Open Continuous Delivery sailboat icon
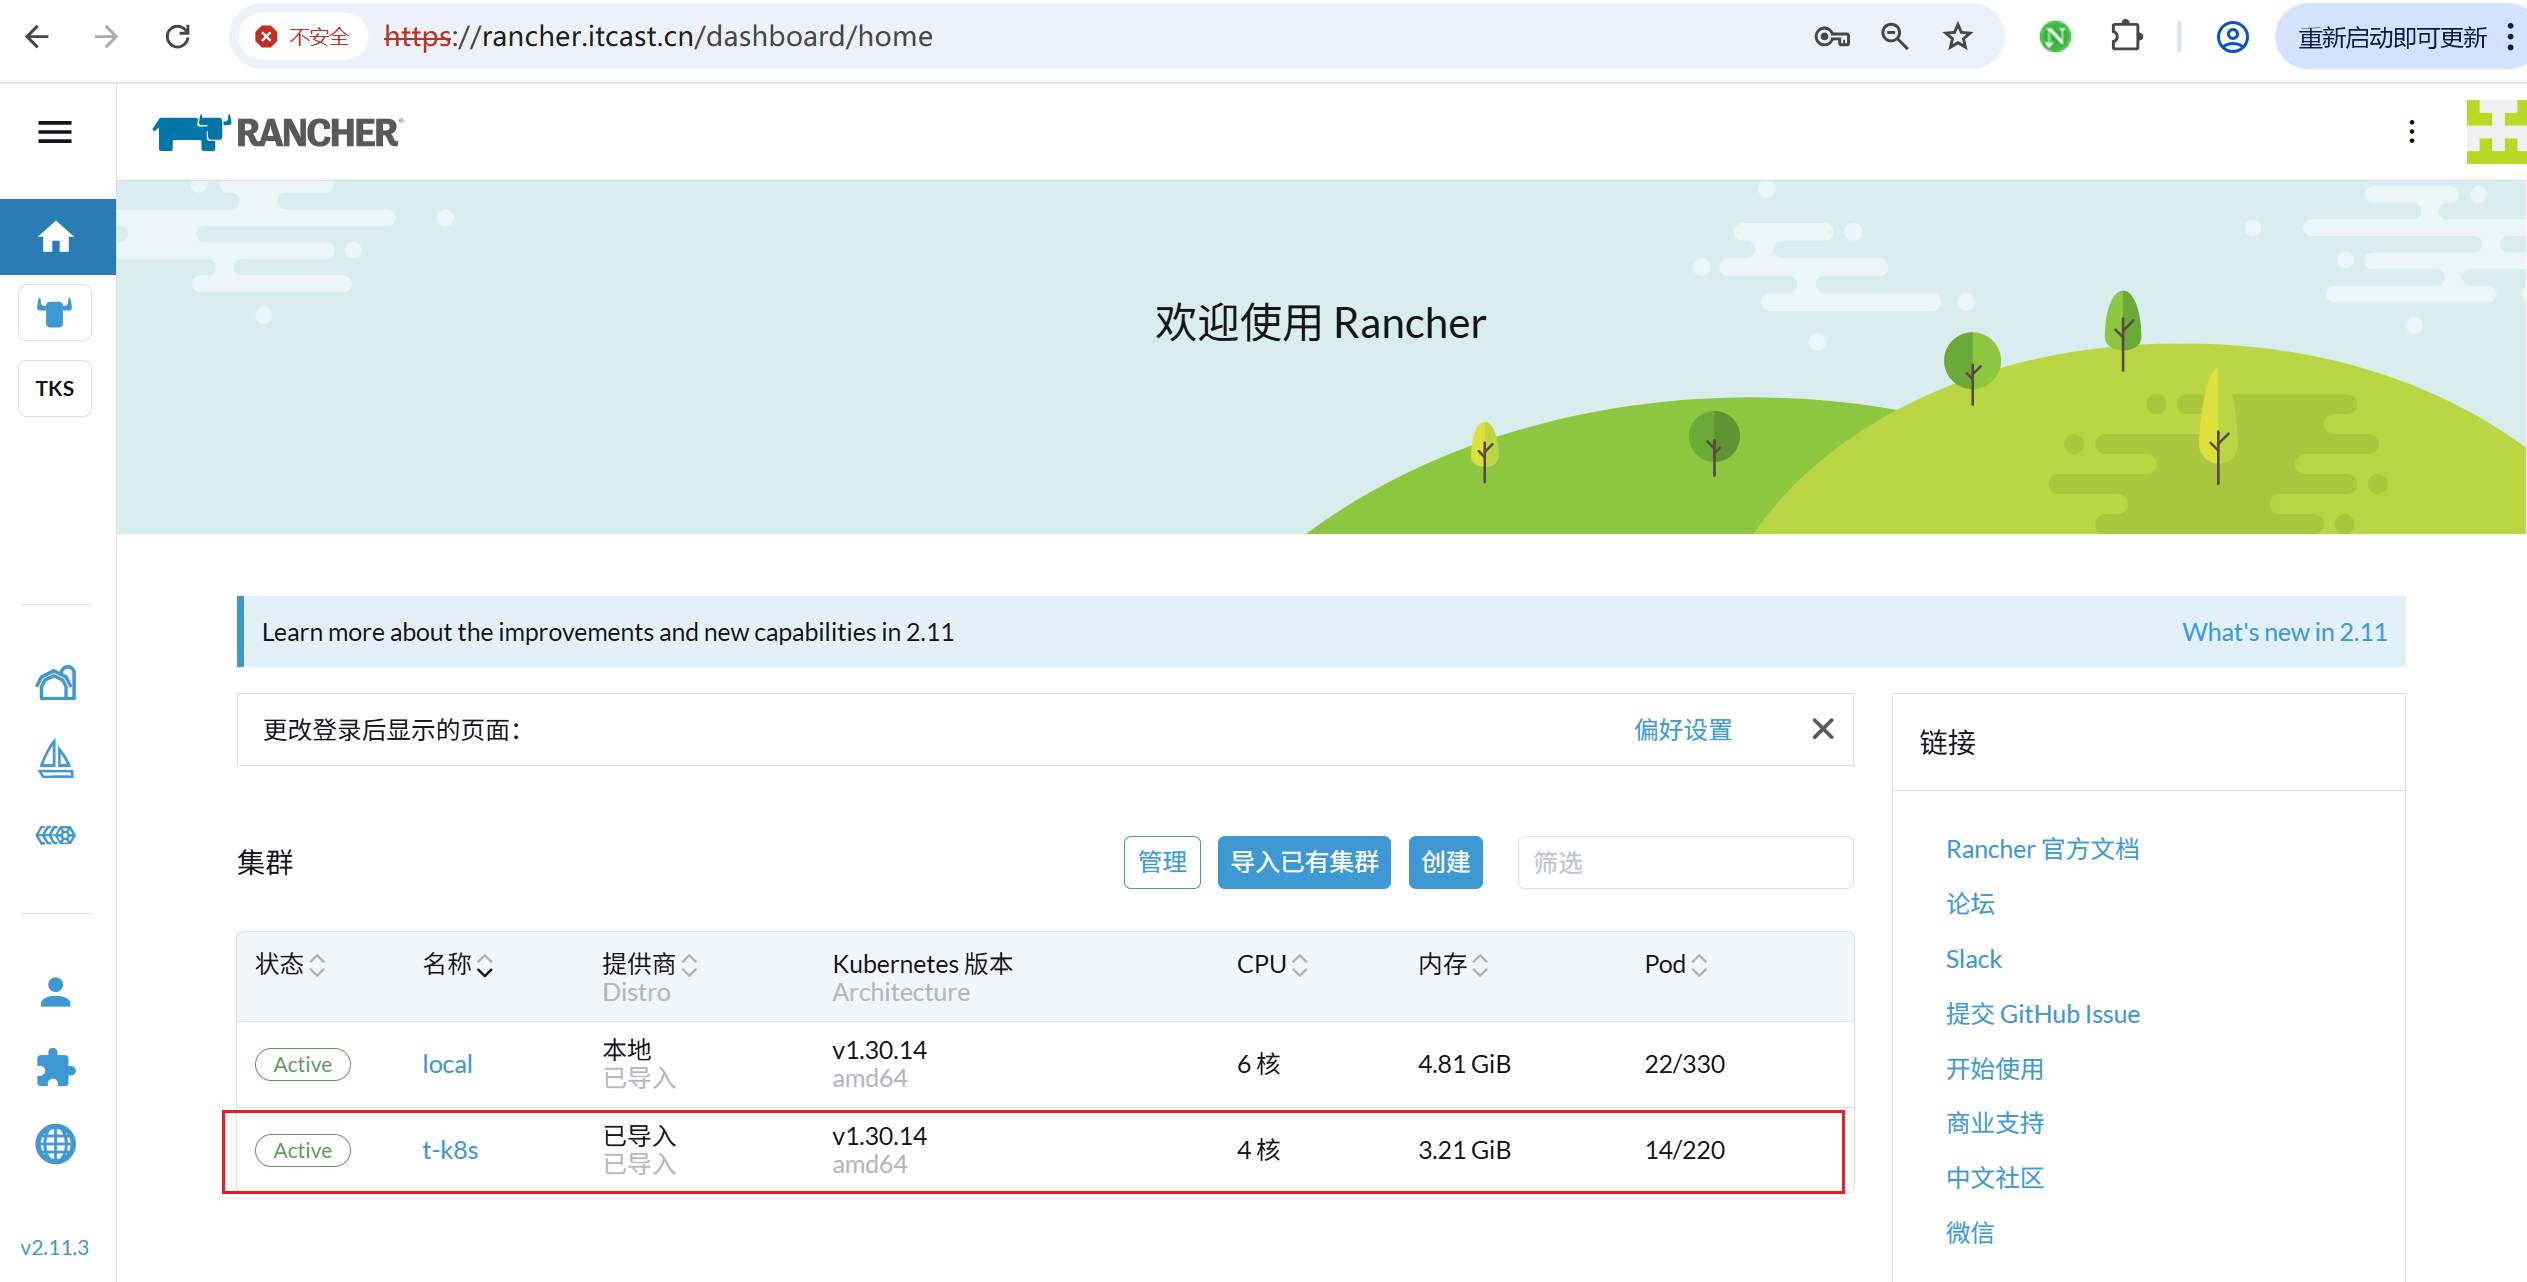This screenshot has height=1282, width=2527. click(x=56, y=759)
